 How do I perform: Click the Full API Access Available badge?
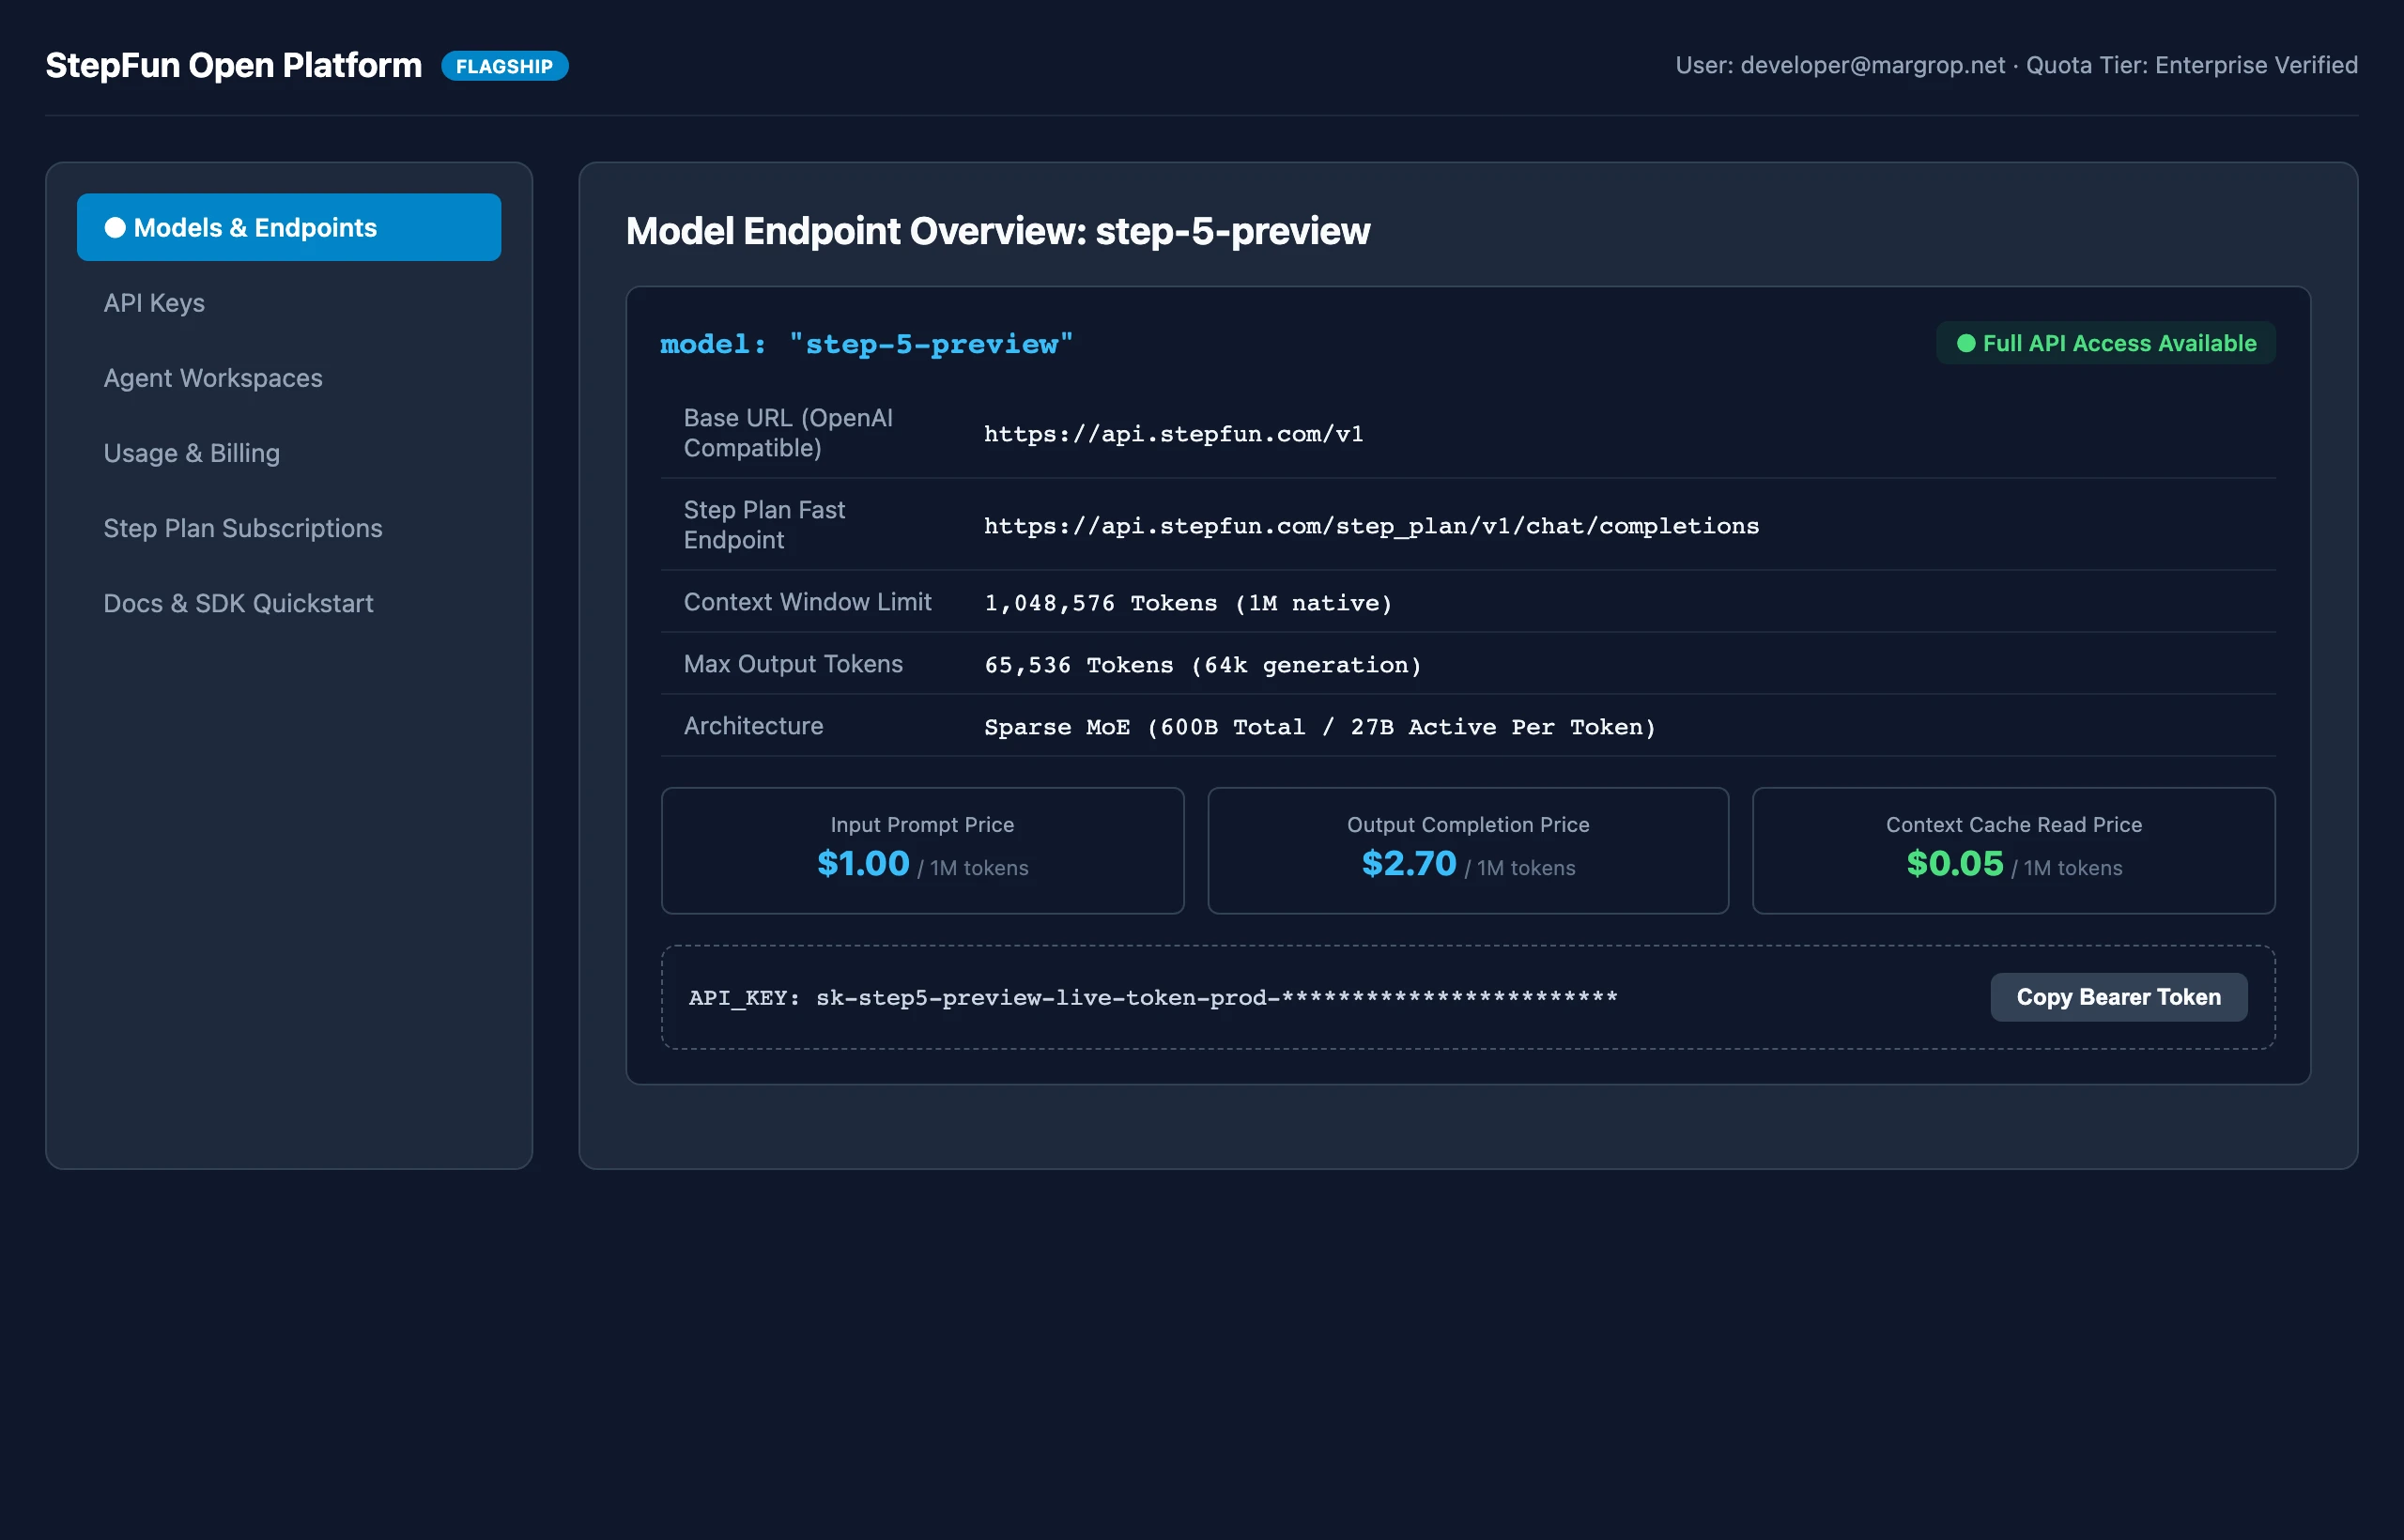(x=2106, y=343)
